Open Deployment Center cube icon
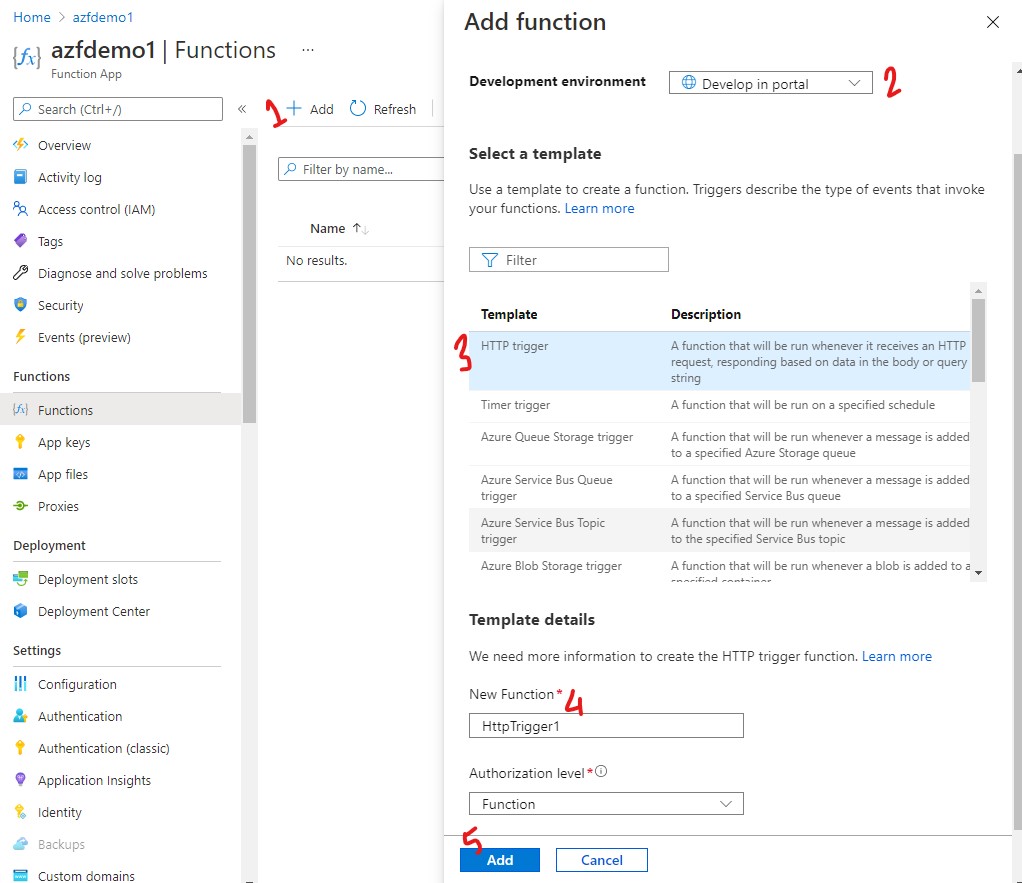This screenshot has width=1022, height=883. pos(20,611)
